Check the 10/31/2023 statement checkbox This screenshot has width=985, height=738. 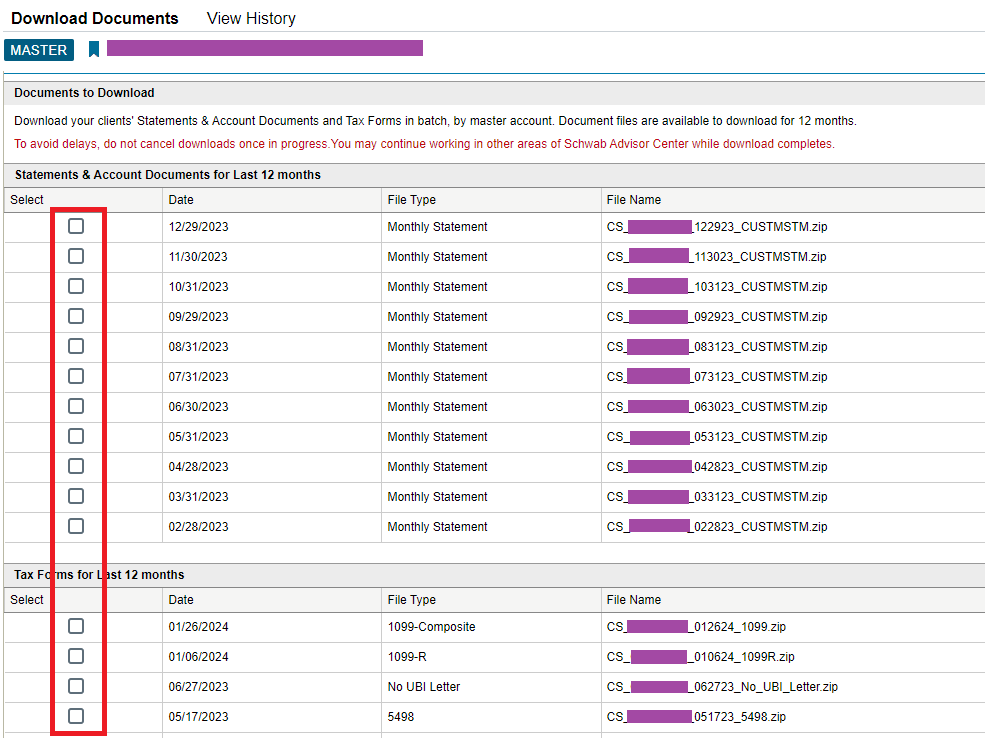[75, 286]
